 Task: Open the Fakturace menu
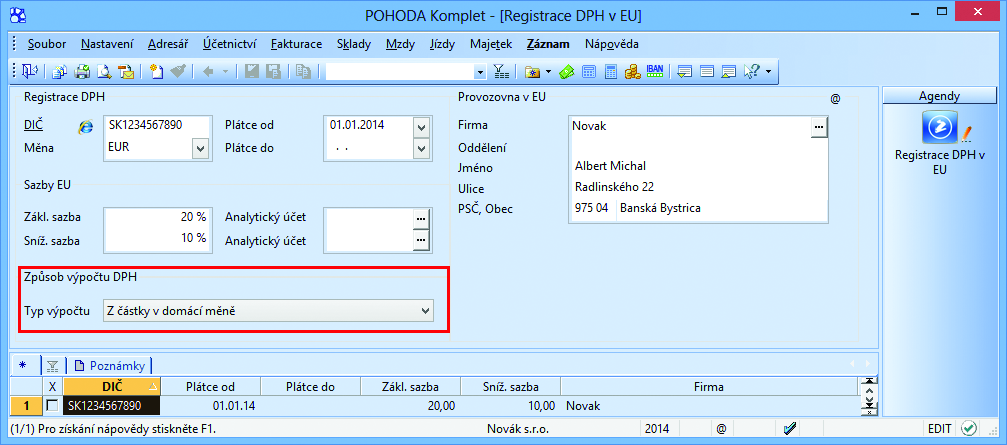296,44
